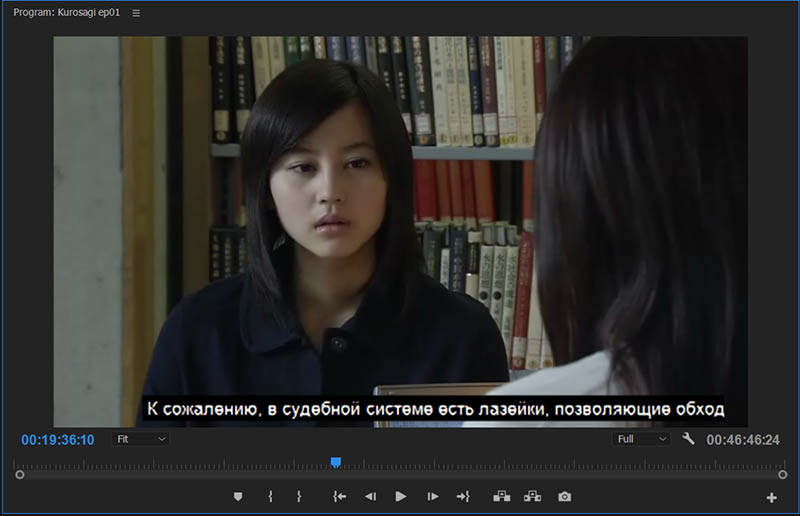Go to In point
The width and height of the screenshot is (800, 516).
tap(340, 497)
